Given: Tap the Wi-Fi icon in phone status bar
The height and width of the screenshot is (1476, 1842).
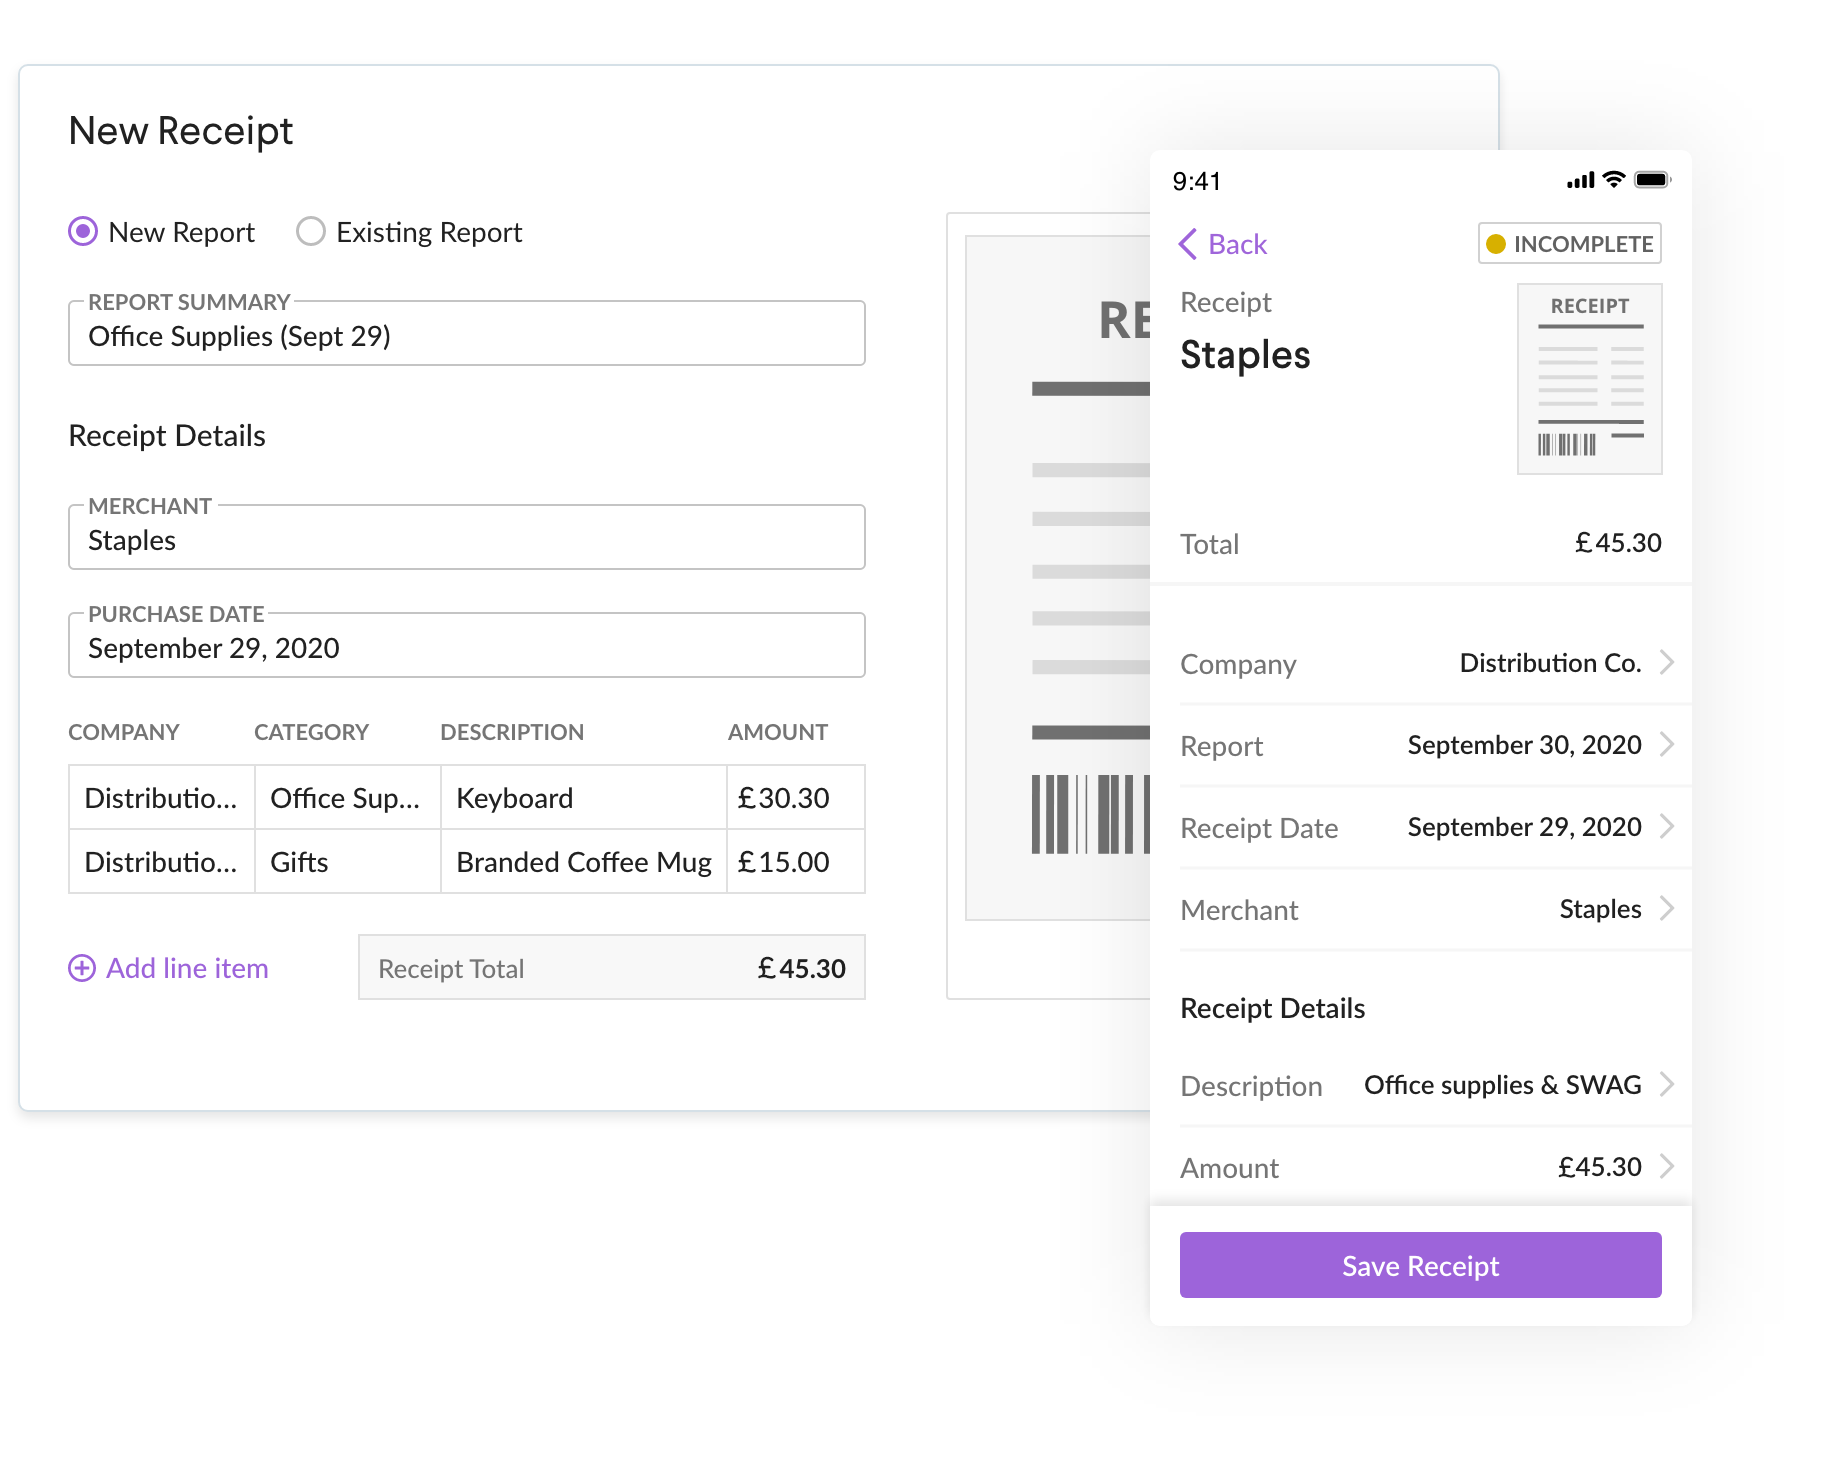Looking at the screenshot, I should pos(1613,180).
